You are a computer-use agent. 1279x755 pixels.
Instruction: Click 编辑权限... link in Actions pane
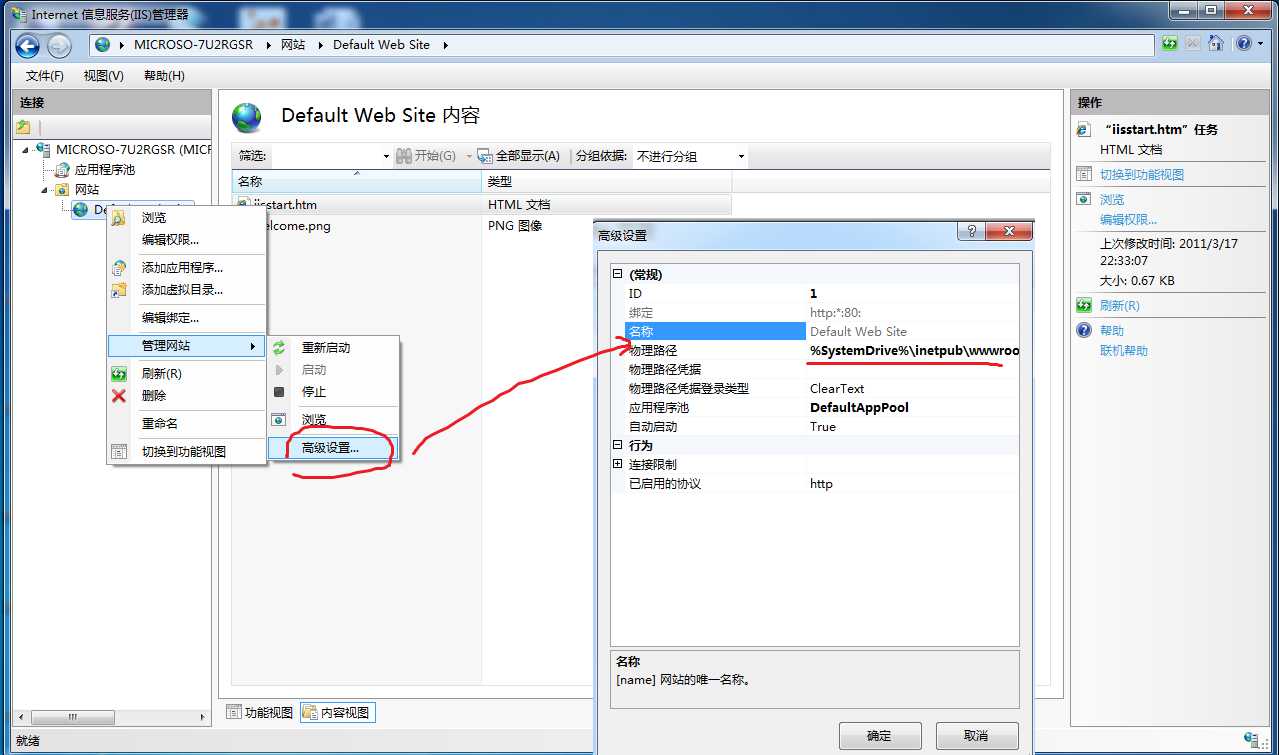1128,220
